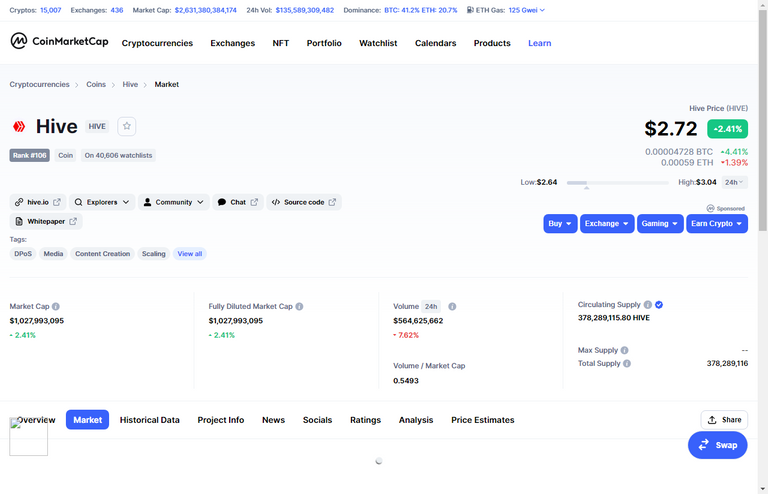Switch to the Socials tab
768x494 pixels.
tap(317, 420)
